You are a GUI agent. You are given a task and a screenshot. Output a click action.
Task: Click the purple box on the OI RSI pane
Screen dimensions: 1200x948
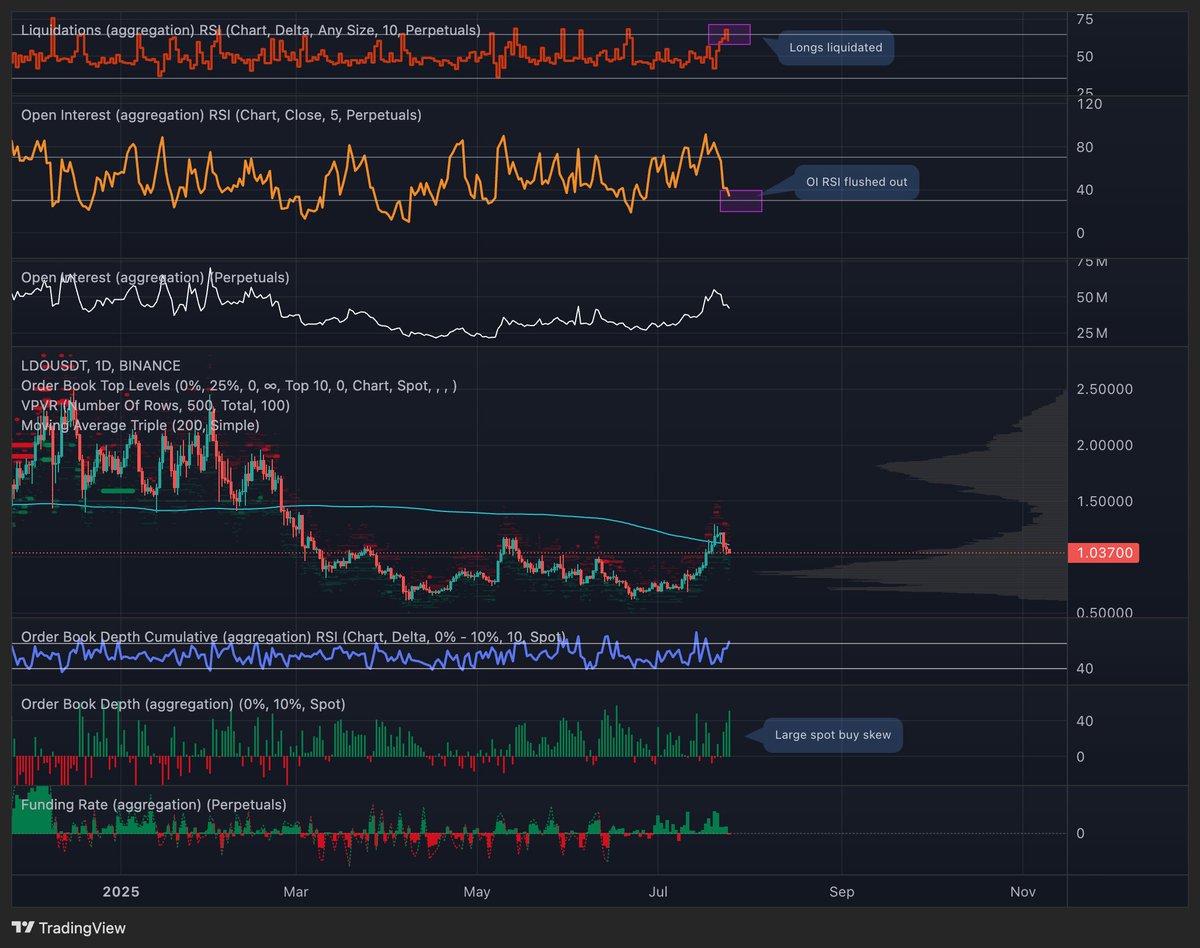742,201
